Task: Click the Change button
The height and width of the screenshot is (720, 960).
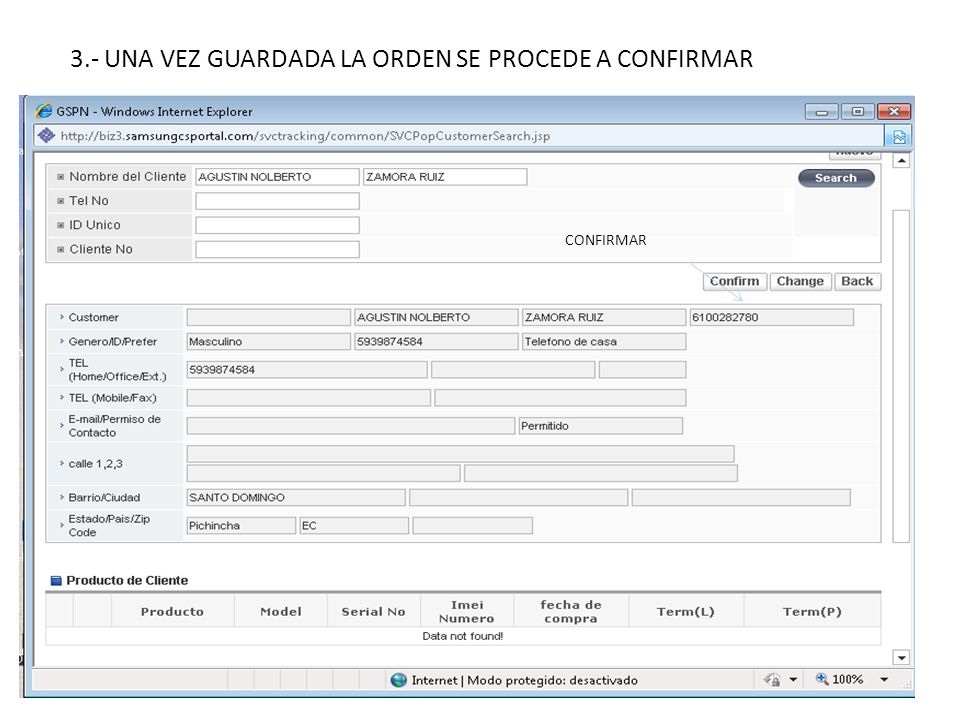Action: [800, 281]
